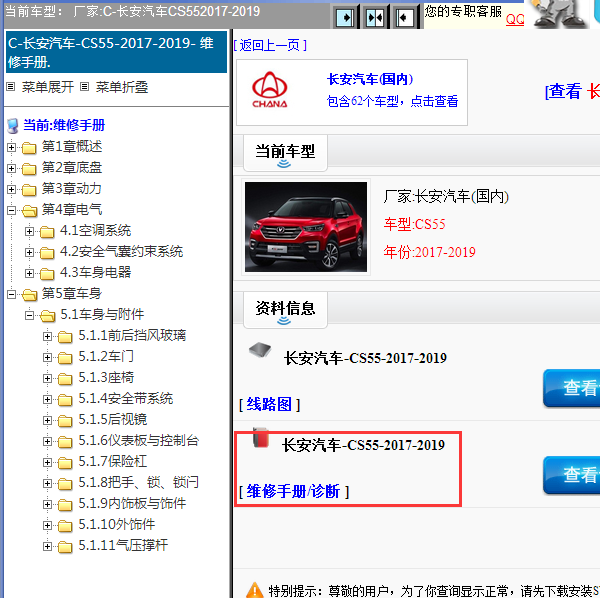Click the grey box icon above 线路图
The height and width of the screenshot is (598, 600).
click(x=260, y=349)
